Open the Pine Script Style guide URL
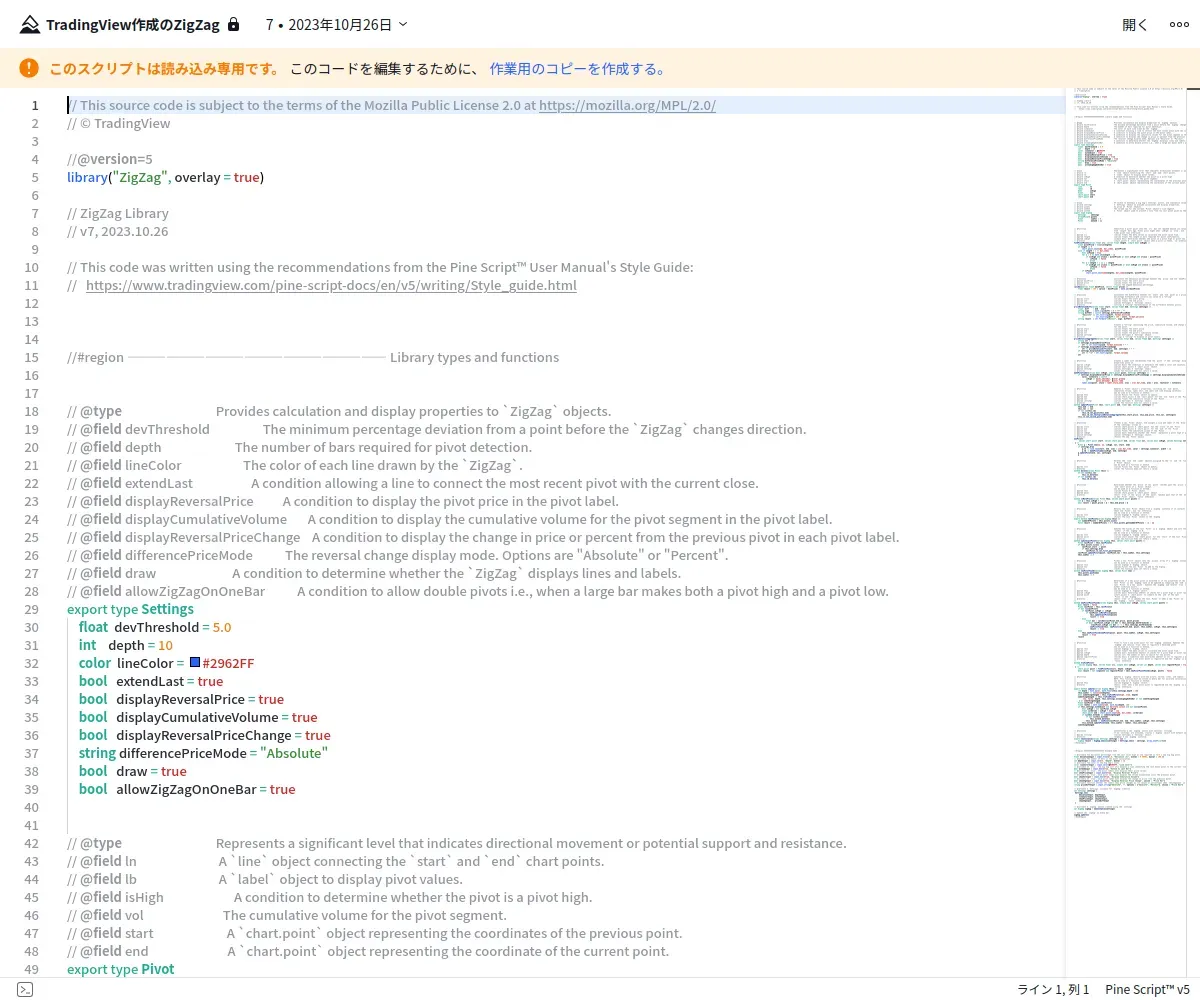The width and height of the screenshot is (1200, 1000). 331,285
